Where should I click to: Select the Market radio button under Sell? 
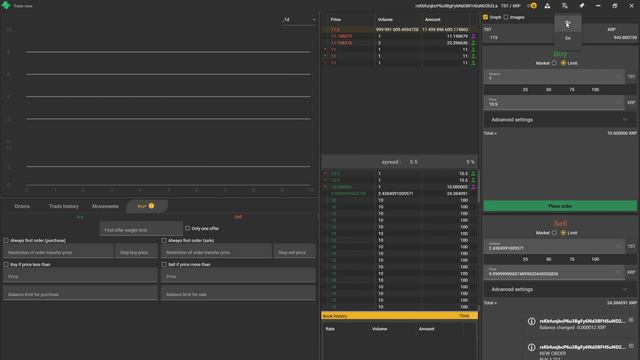[x=554, y=233]
